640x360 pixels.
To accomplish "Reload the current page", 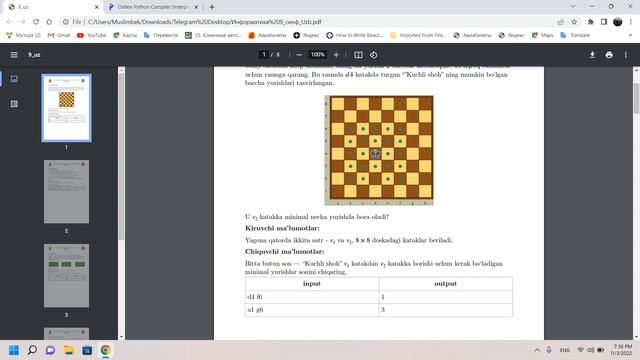I will pos(36,22).
